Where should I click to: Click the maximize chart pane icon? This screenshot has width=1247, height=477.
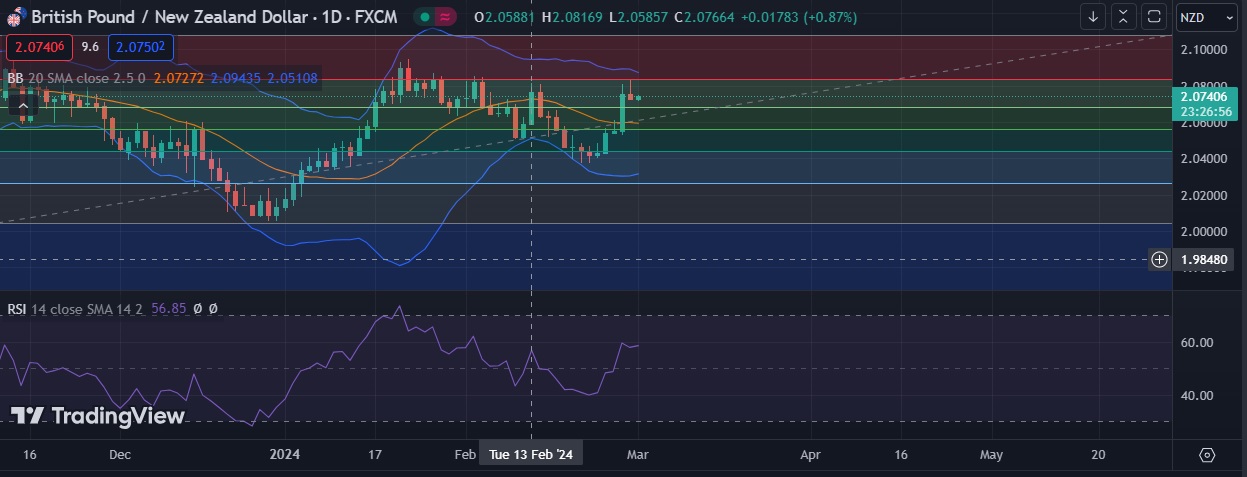pos(1154,17)
